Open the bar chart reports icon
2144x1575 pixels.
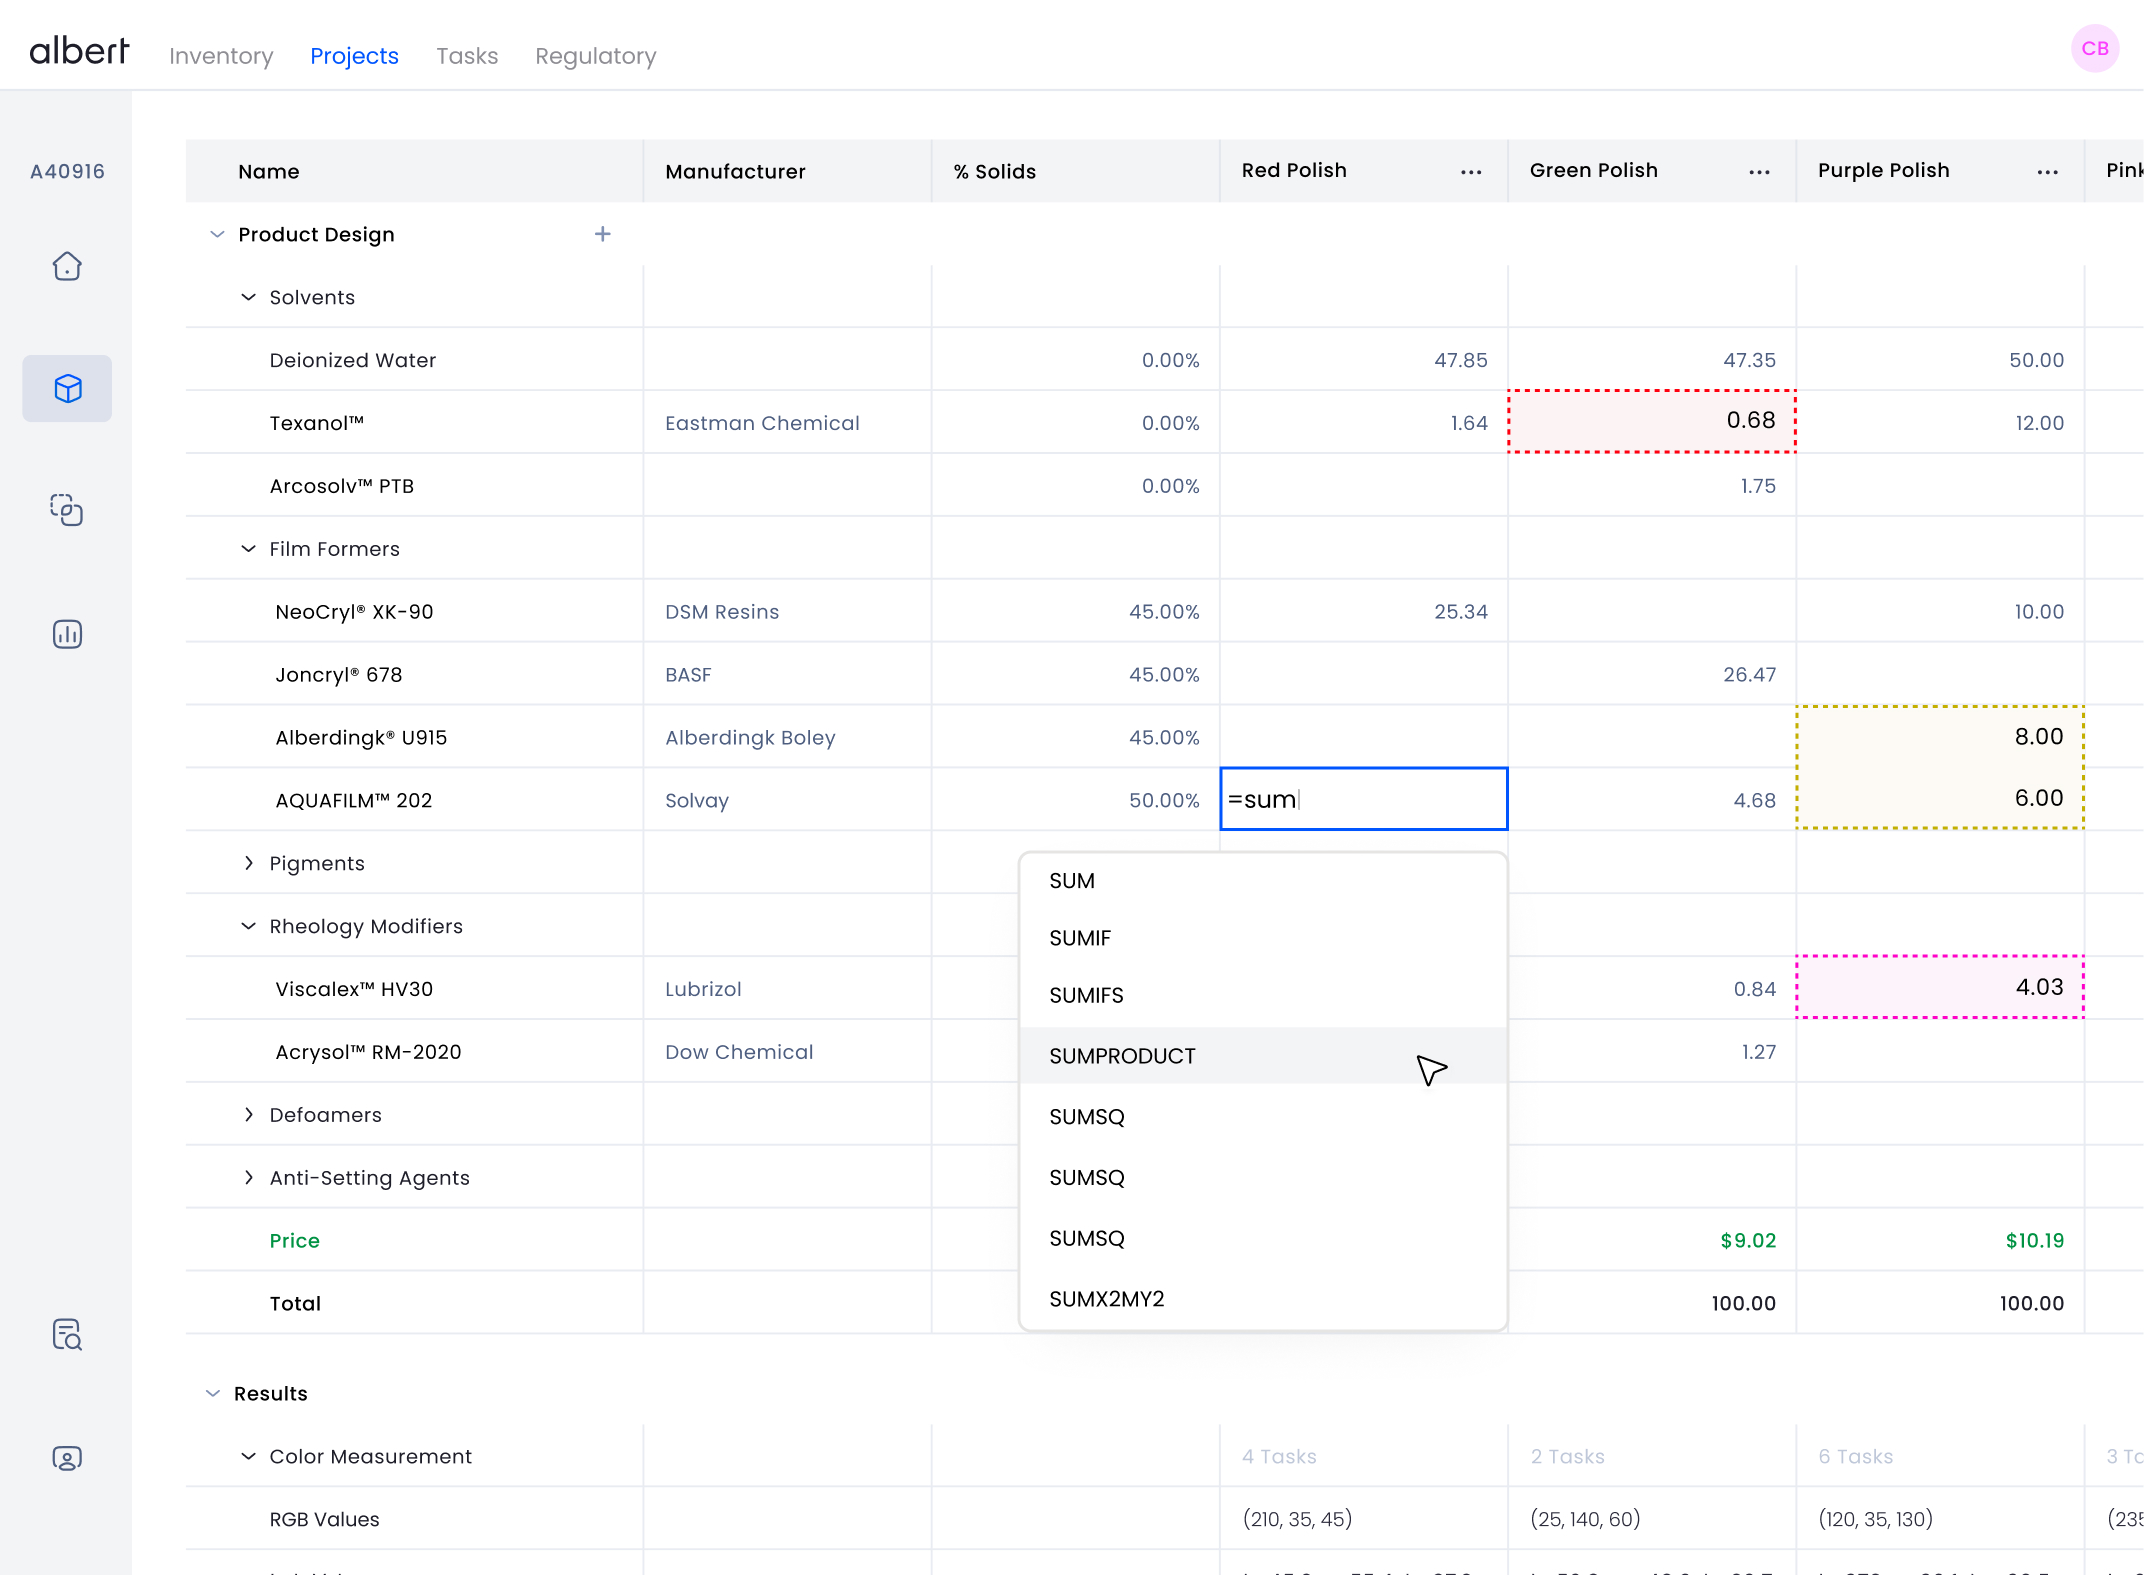67,634
